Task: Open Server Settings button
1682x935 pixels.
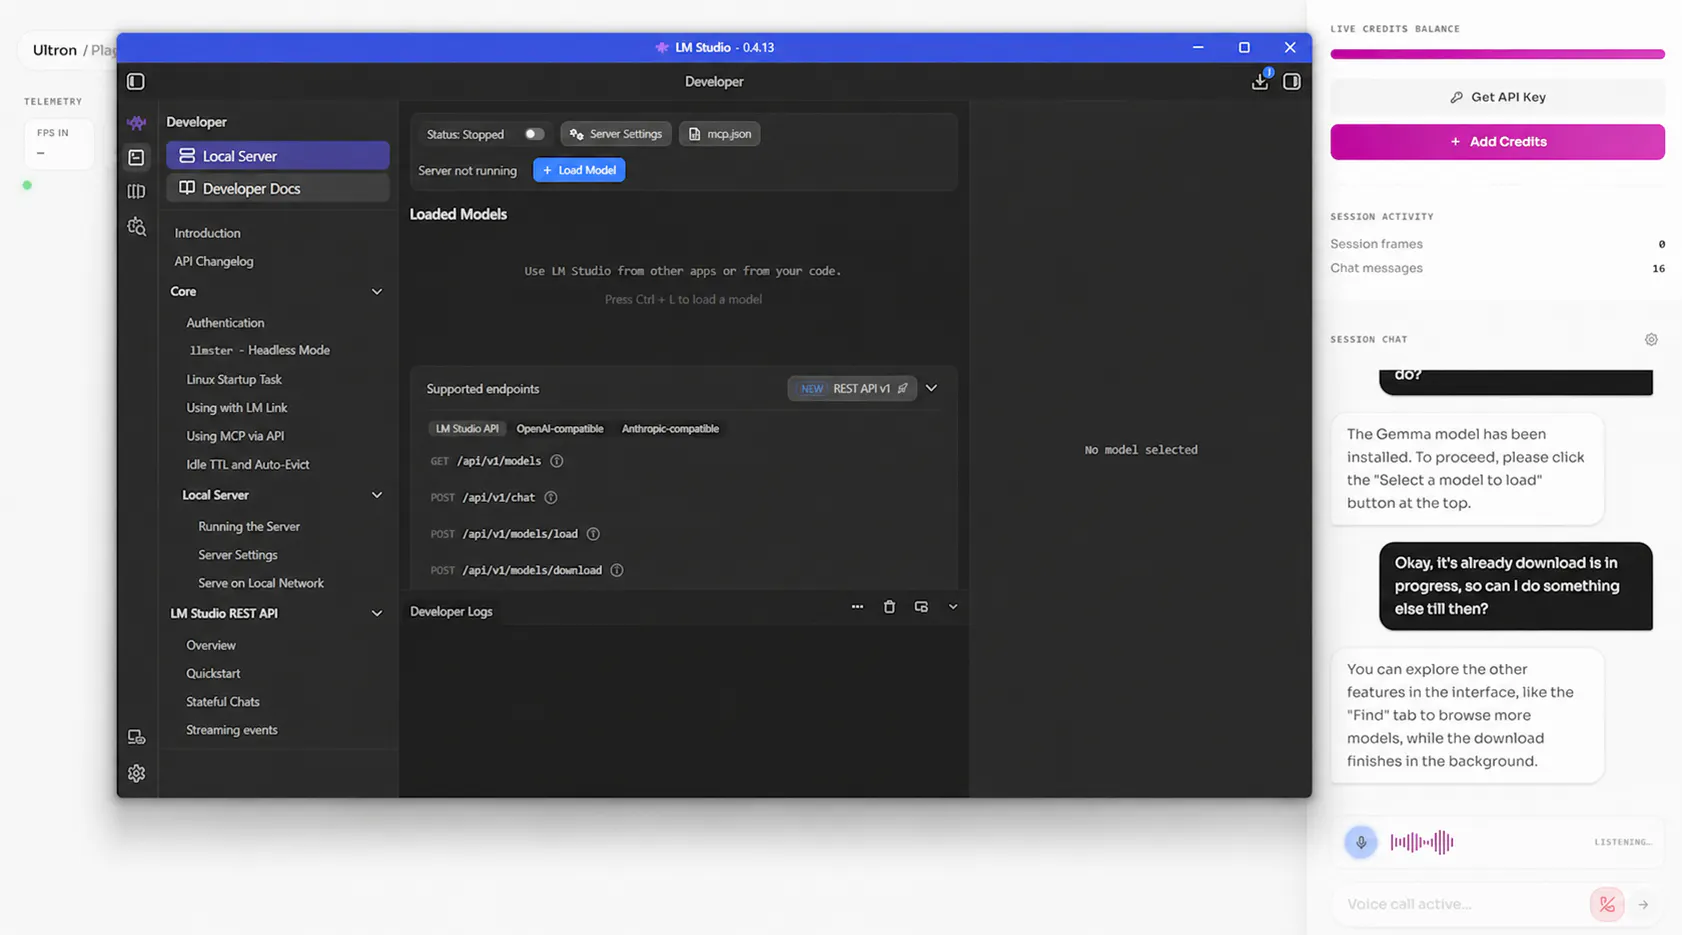Action: [x=616, y=134]
